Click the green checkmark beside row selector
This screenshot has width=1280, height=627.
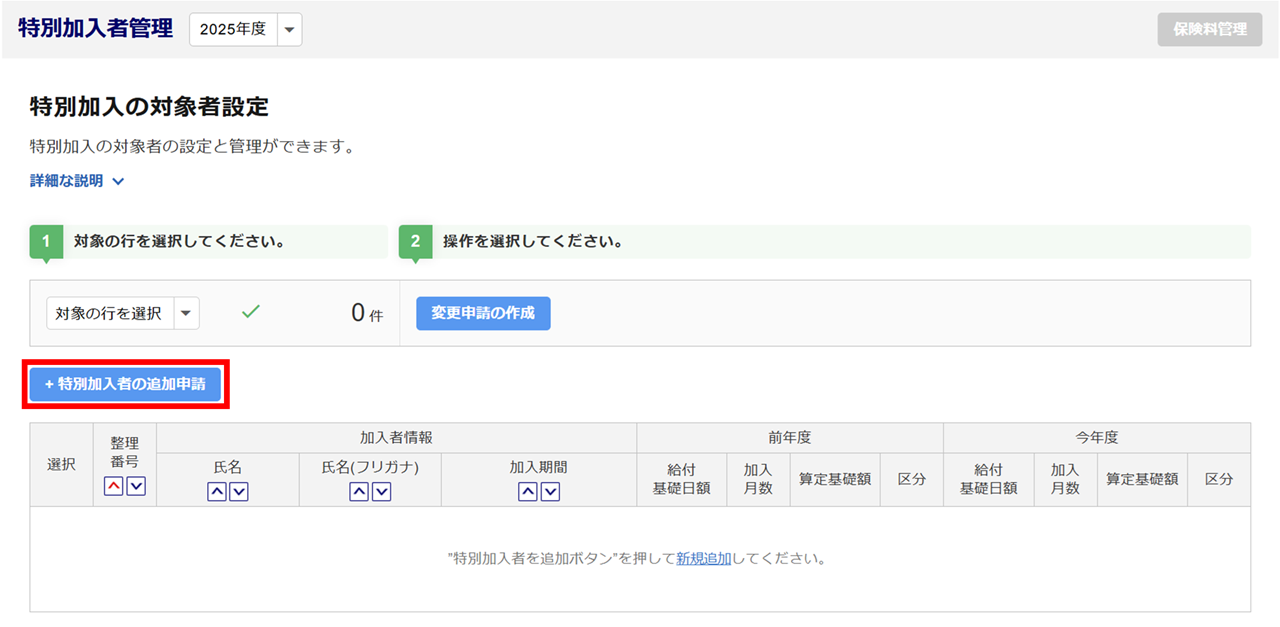pyautogui.click(x=251, y=312)
